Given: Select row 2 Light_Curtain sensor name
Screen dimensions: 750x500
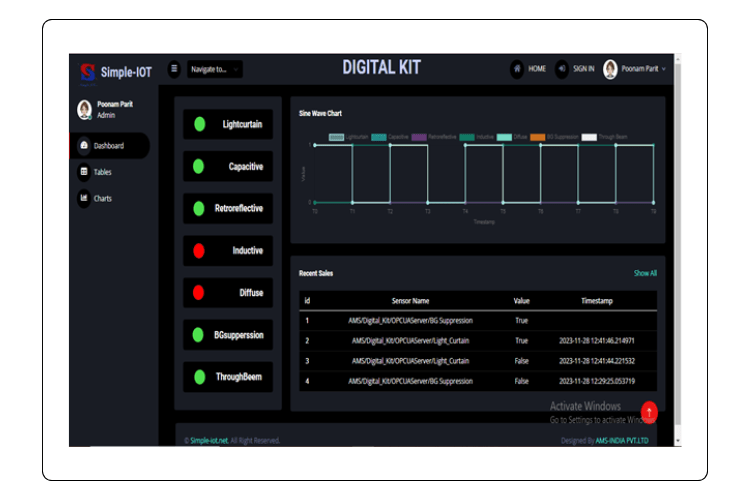Looking at the screenshot, I should (x=410, y=341).
